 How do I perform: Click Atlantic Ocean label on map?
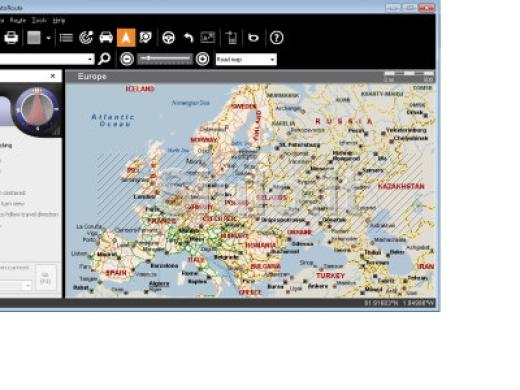click(x=113, y=120)
